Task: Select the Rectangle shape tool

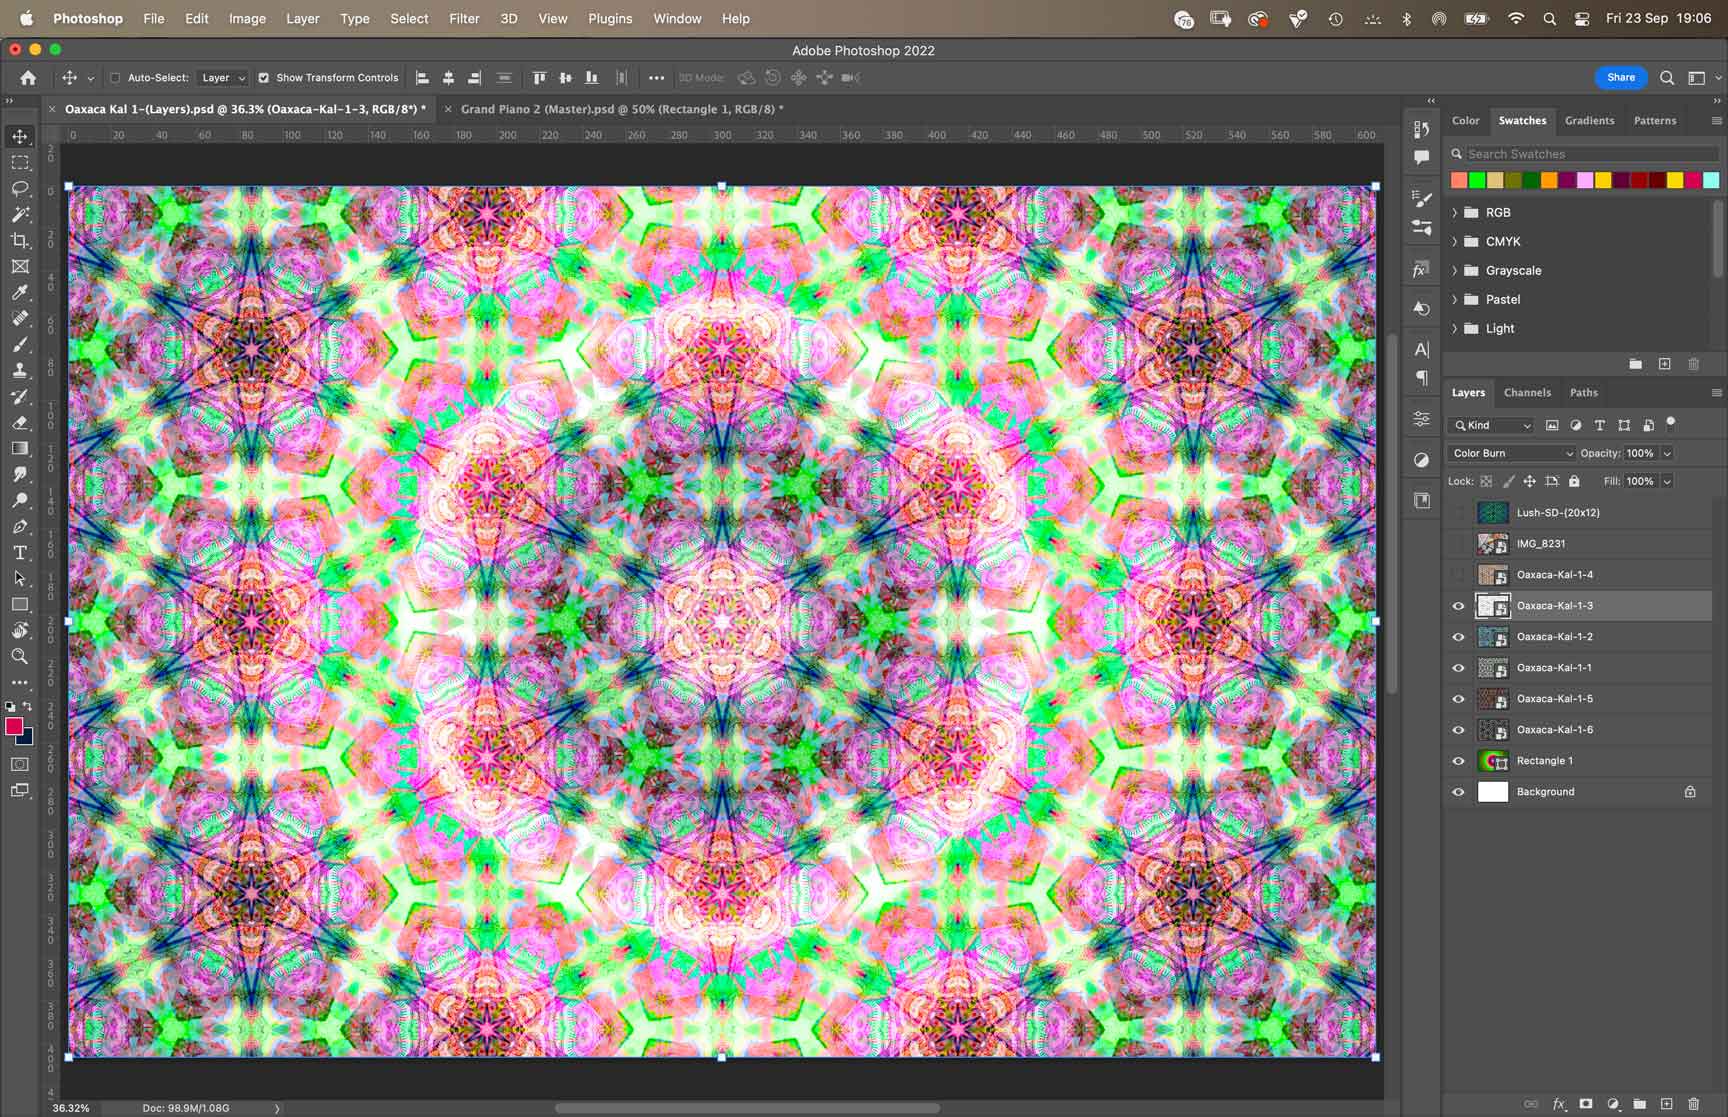Action: click(x=20, y=604)
